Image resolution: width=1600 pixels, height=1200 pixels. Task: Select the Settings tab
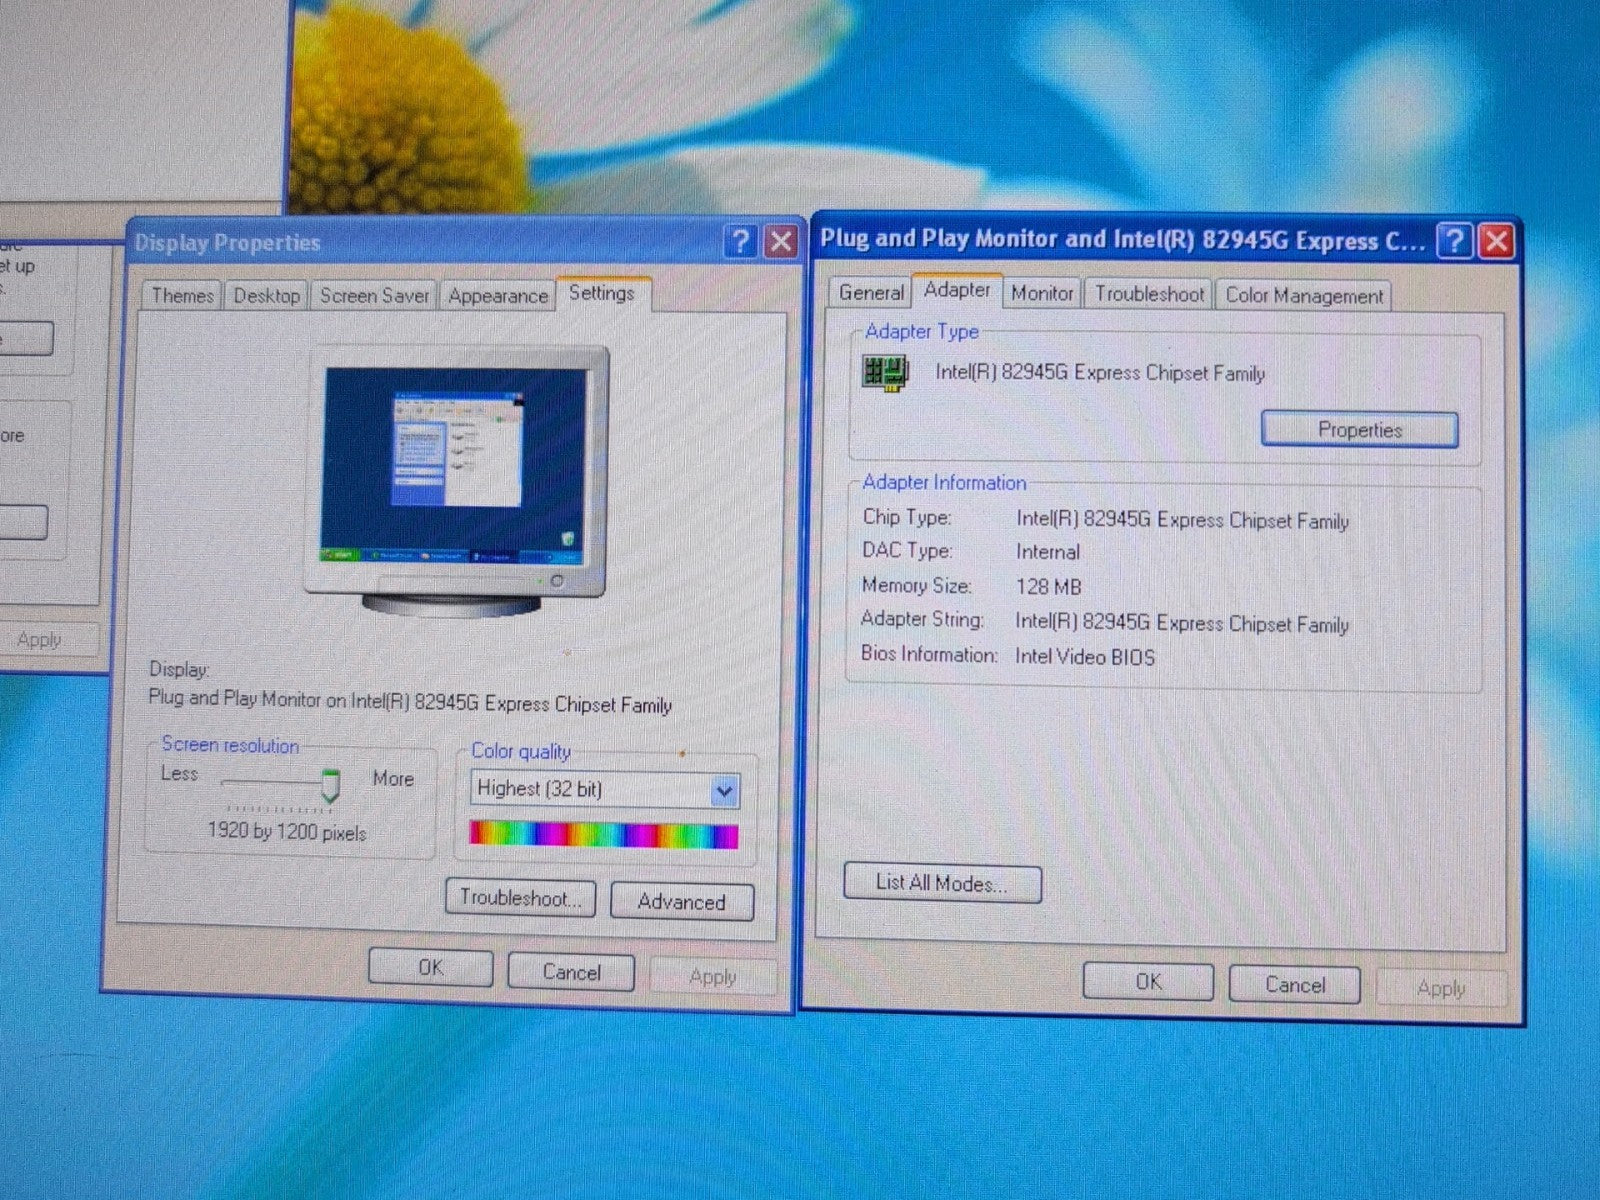602,293
